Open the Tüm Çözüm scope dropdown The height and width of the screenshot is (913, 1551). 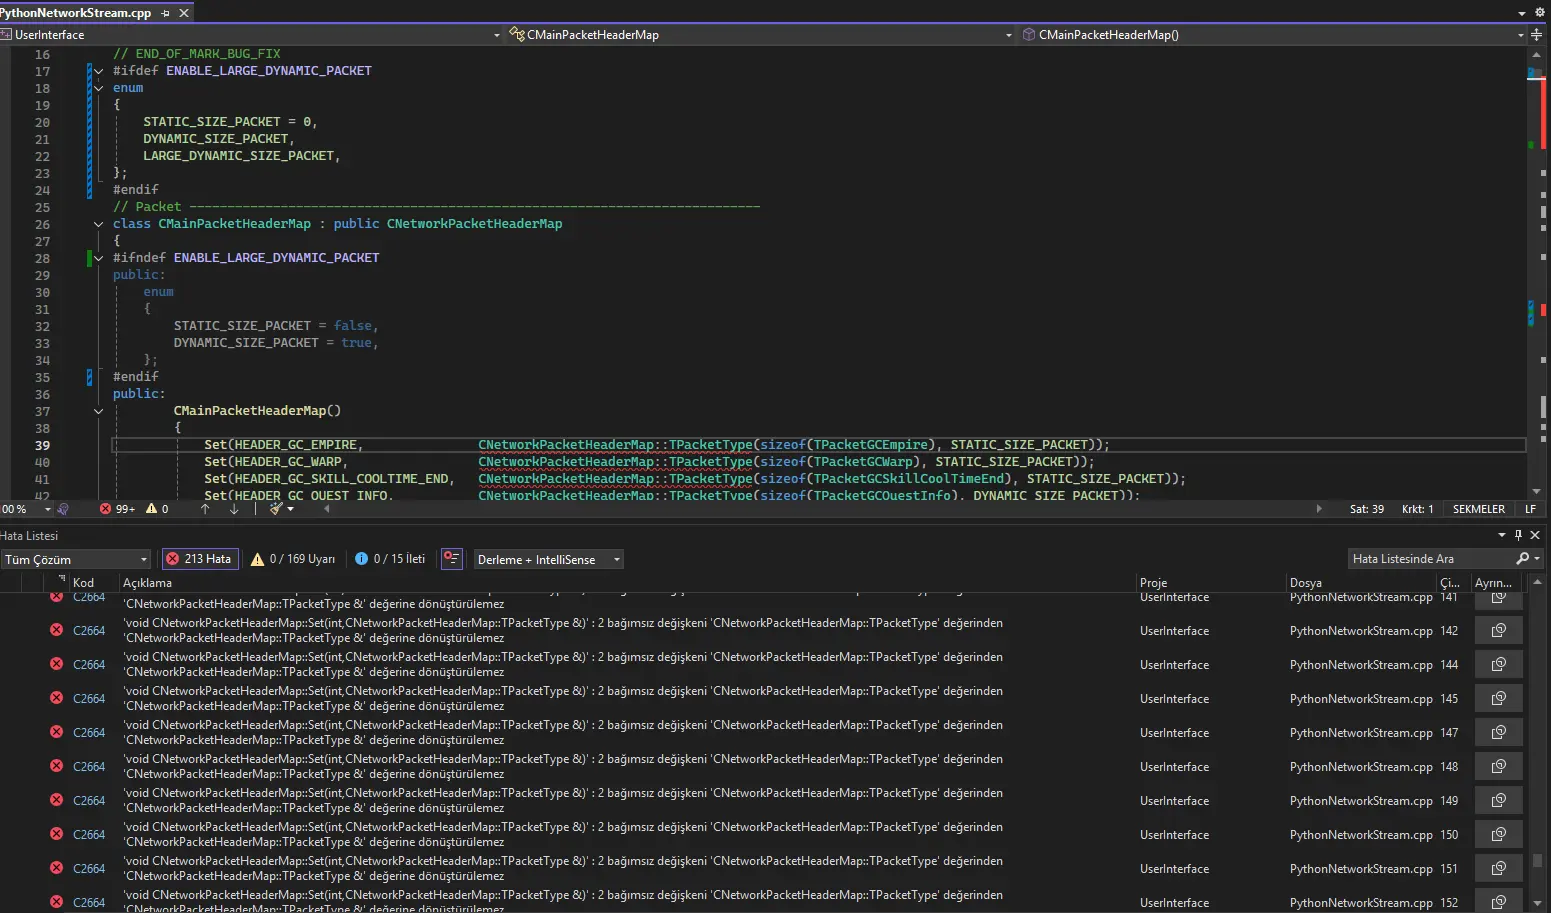(x=76, y=559)
